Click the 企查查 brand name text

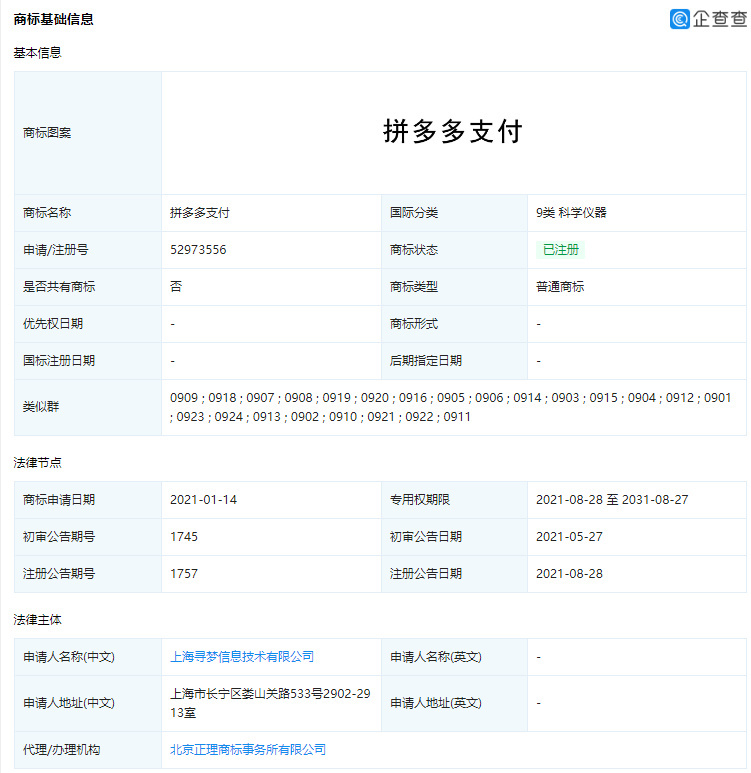tap(720, 19)
